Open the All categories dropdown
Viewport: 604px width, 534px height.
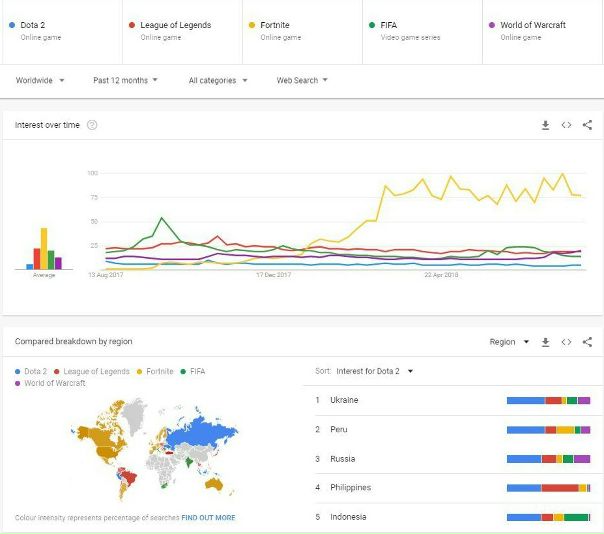pos(218,80)
